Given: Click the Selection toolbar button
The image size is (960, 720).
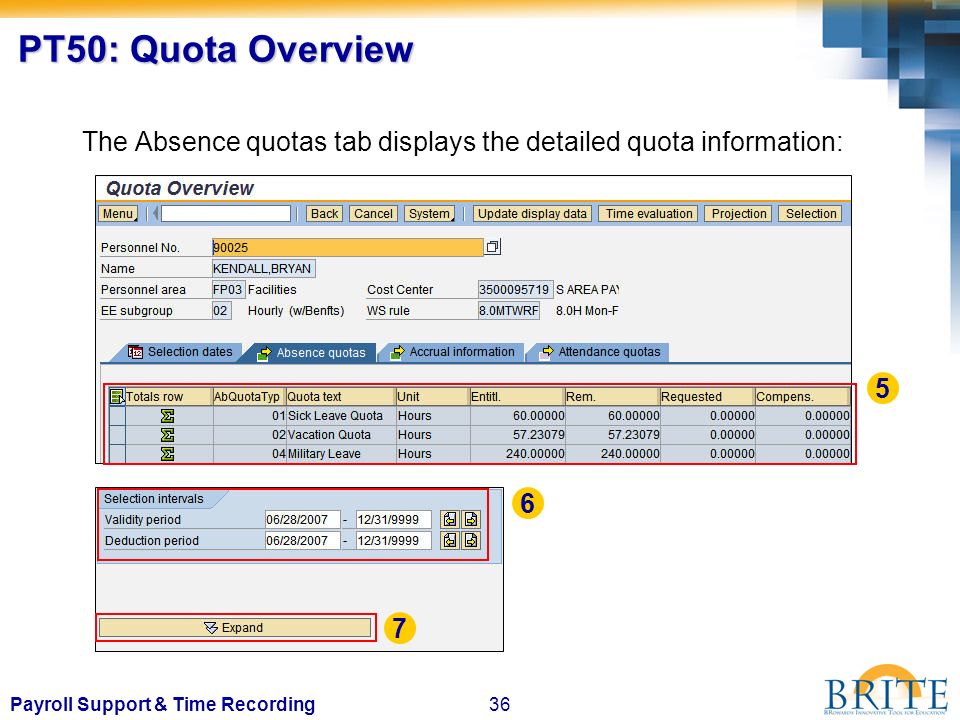Looking at the screenshot, I should 811,214.
